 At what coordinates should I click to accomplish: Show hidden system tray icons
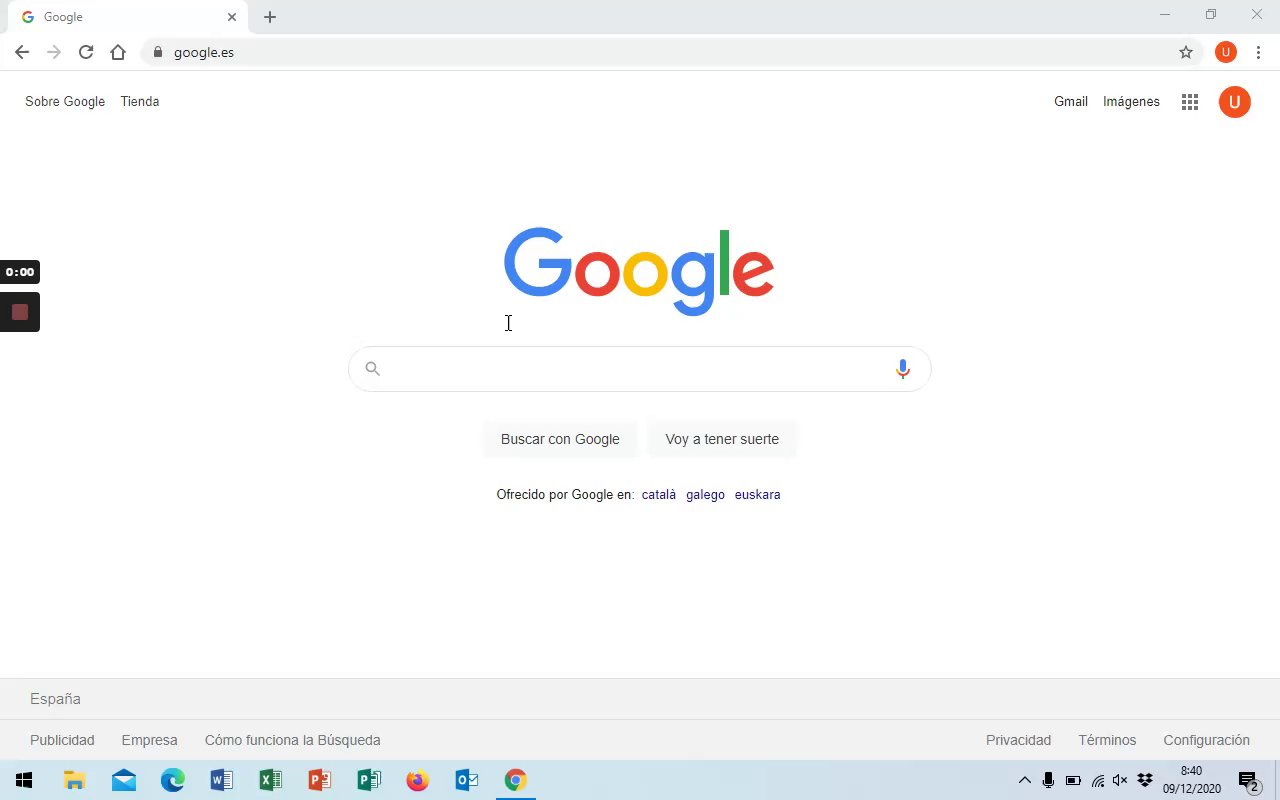pyautogui.click(x=1024, y=780)
